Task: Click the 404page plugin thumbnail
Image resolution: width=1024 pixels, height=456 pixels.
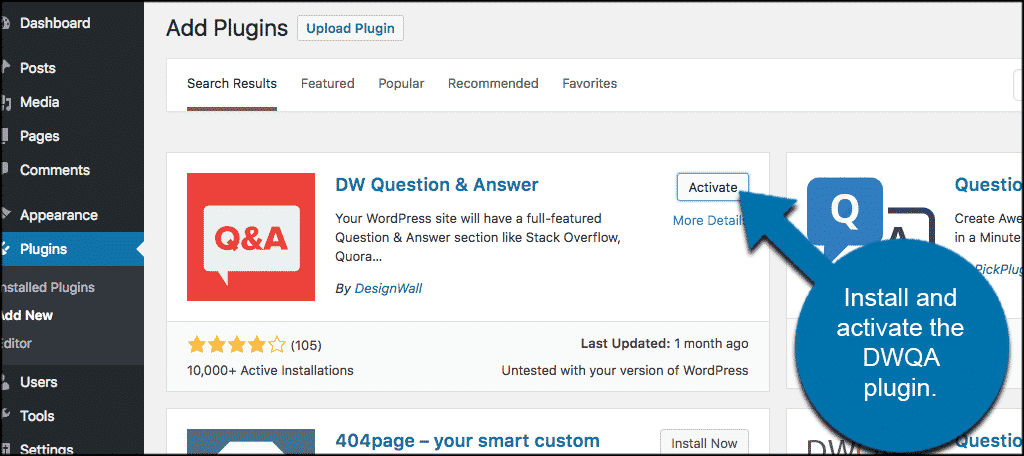Action: 251,442
